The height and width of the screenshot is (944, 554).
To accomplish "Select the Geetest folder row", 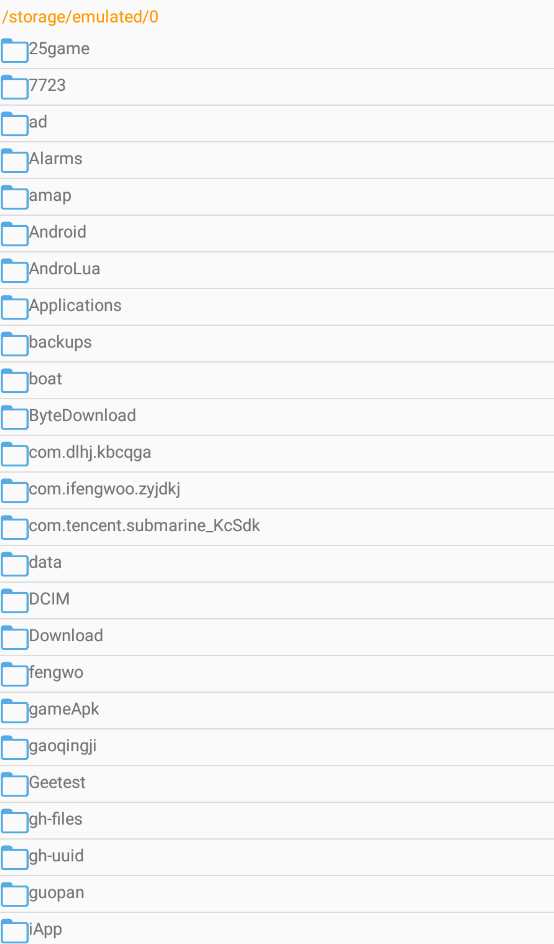I will (x=277, y=784).
